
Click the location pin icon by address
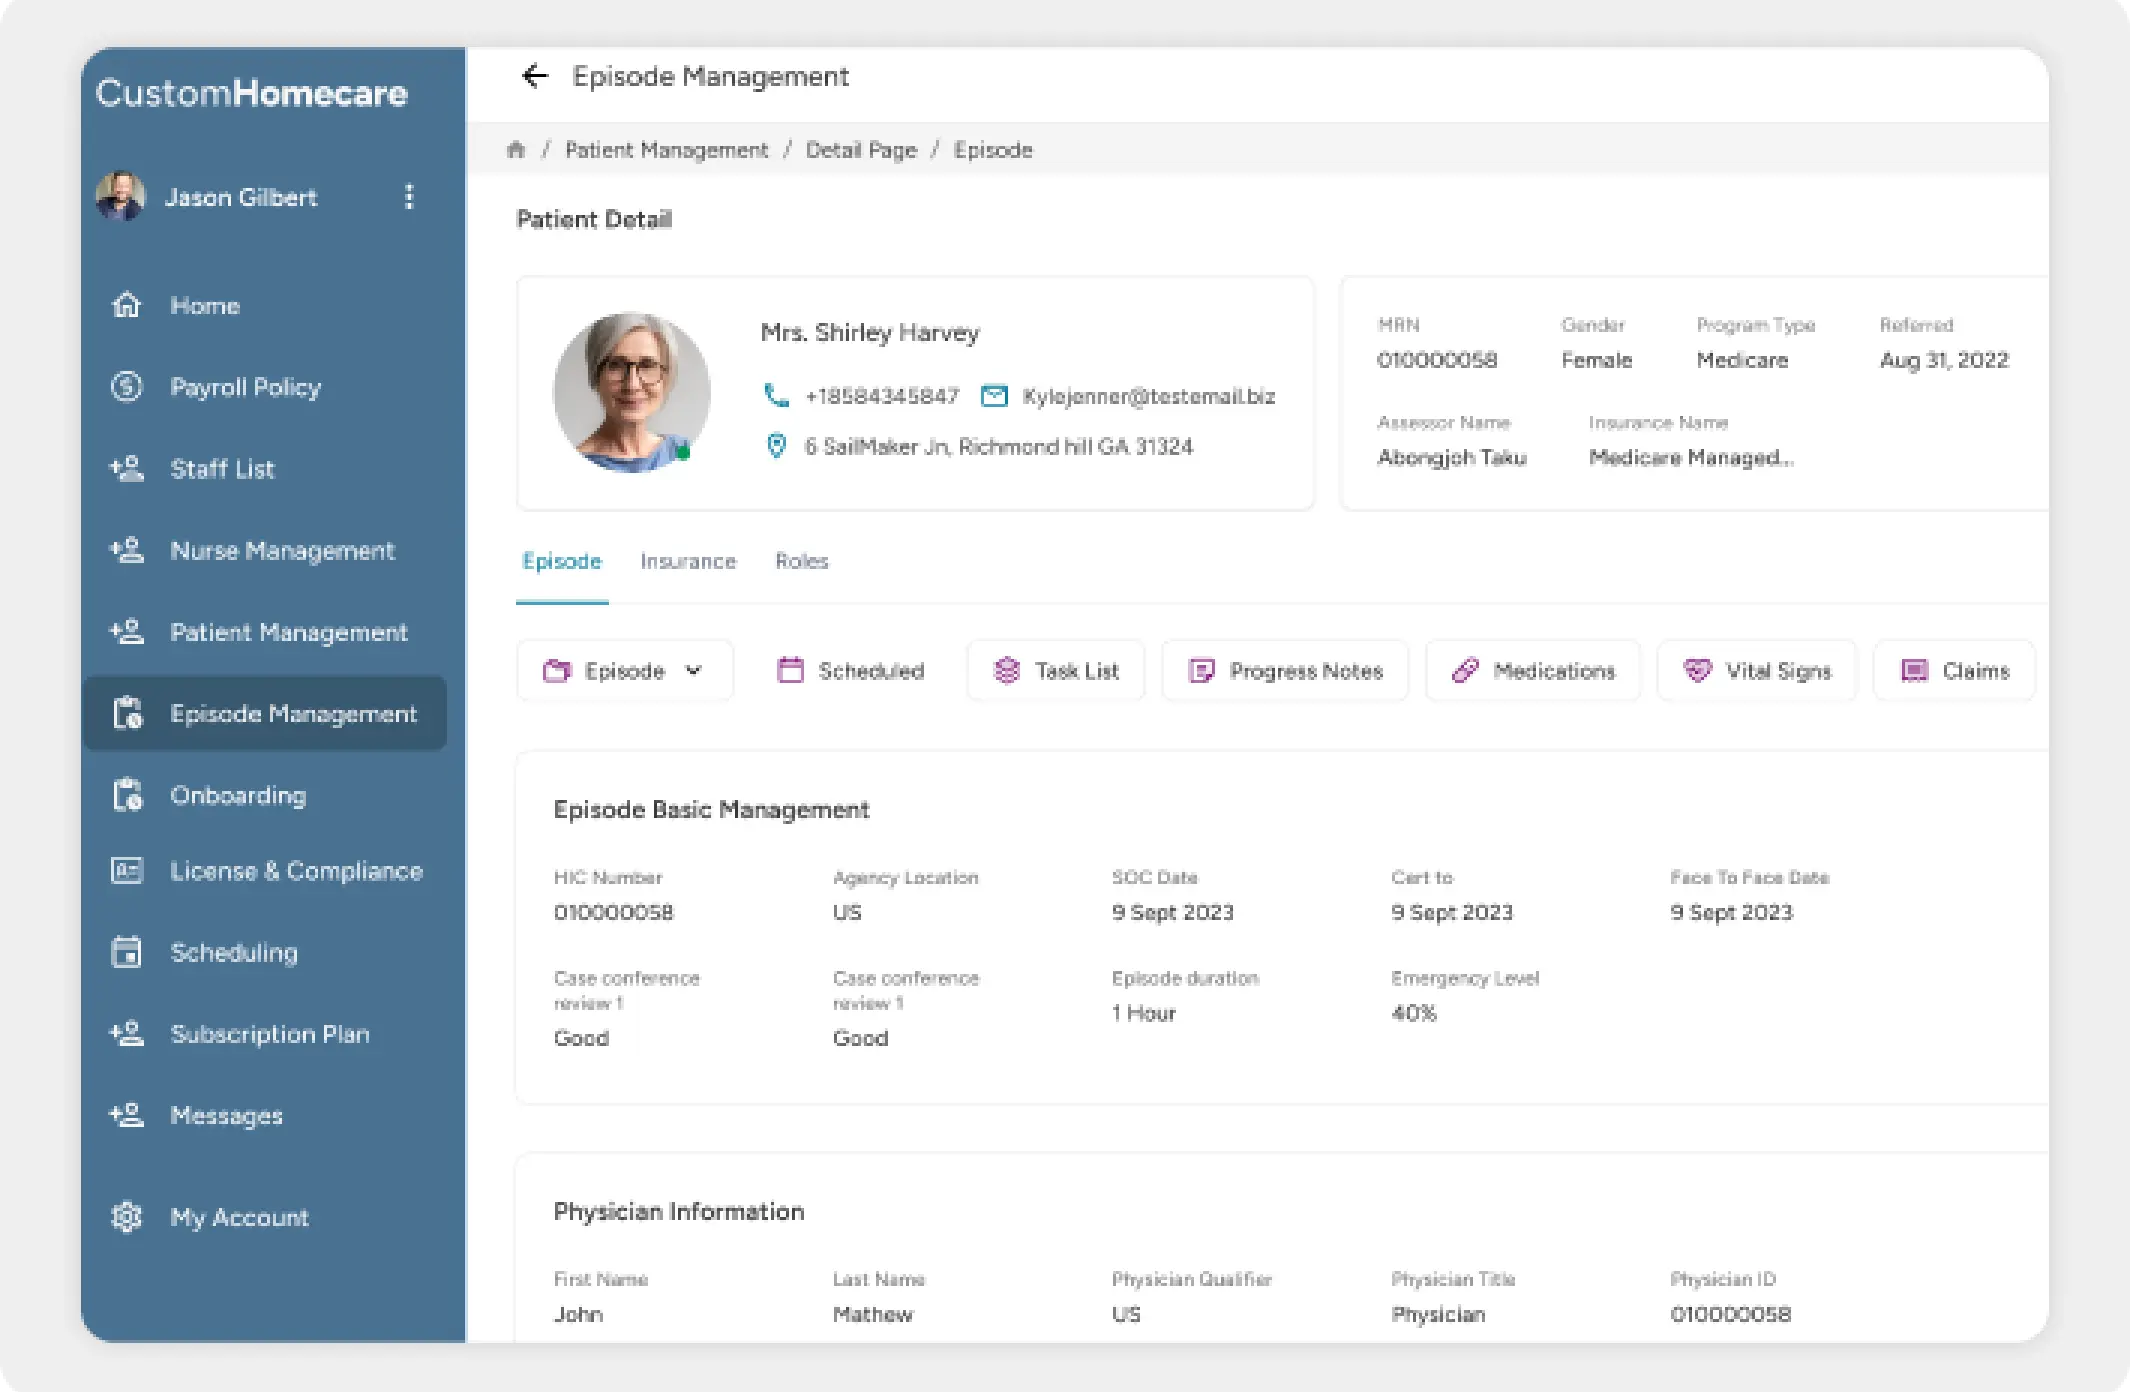click(x=776, y=445)
